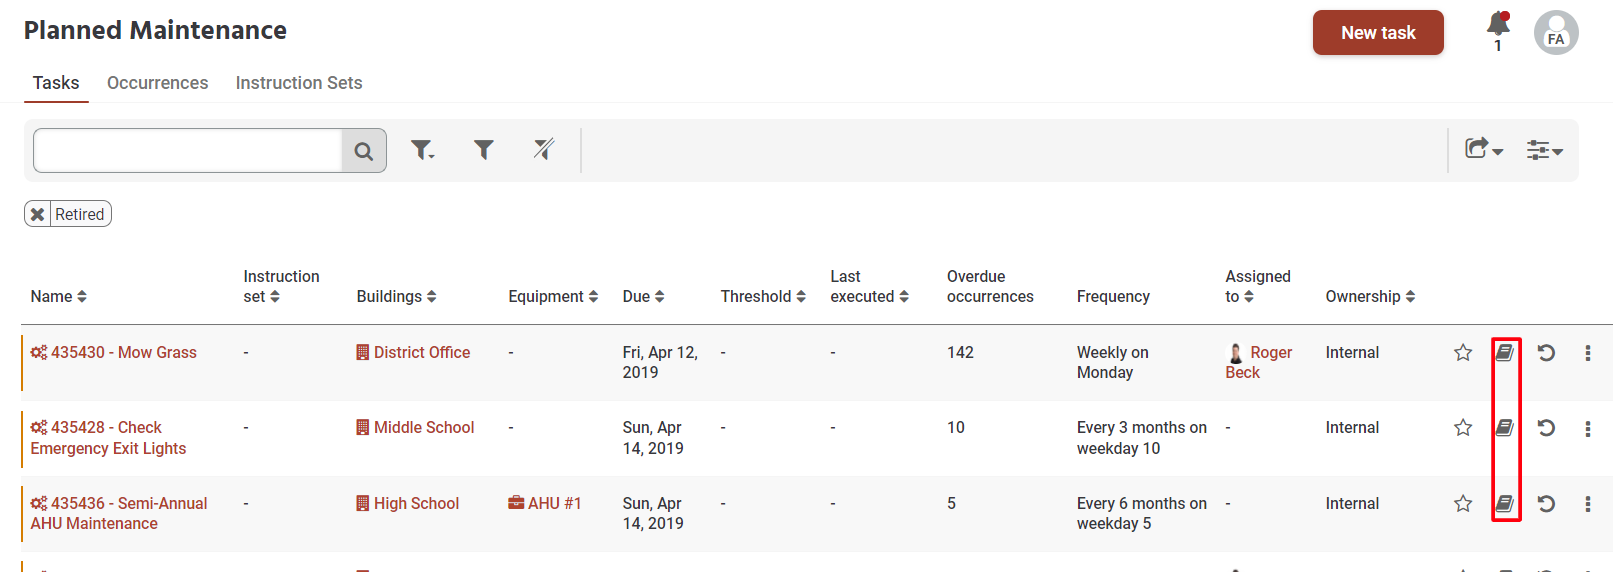
Task: Remove the Retired filter tag
Action: (37, 214)
